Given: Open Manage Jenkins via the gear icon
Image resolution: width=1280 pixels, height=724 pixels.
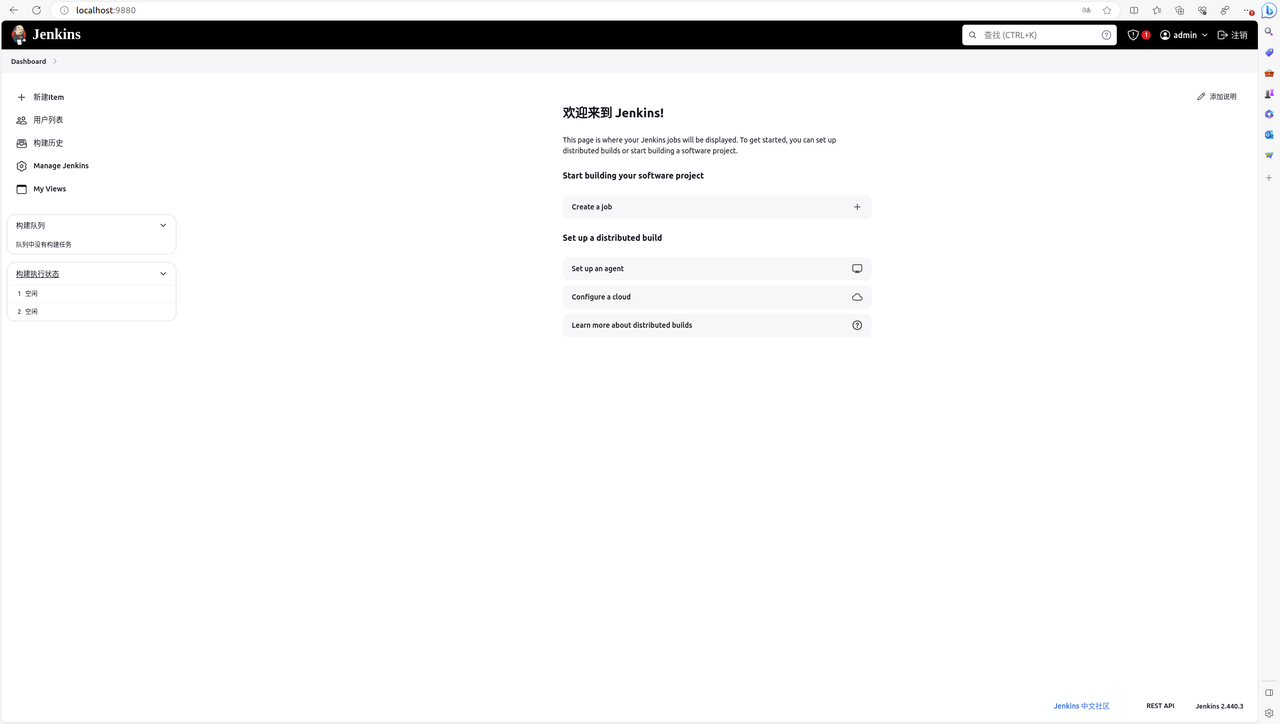Looking at the screenshot, I should click(x=21, y=165).
